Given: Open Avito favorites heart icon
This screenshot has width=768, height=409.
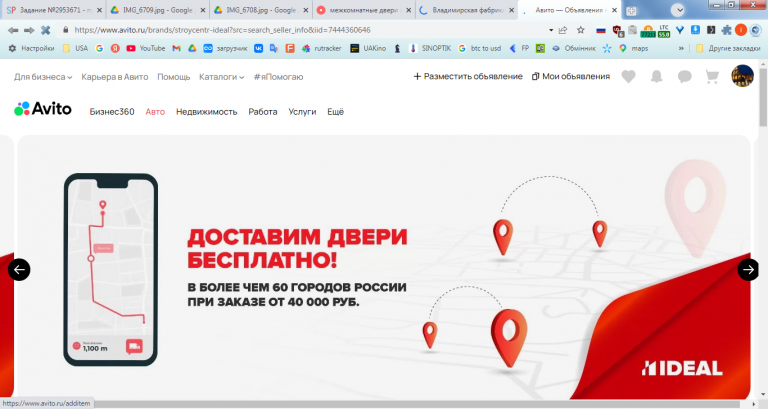Looking at the screenshot, I should (x=628, y=76).
